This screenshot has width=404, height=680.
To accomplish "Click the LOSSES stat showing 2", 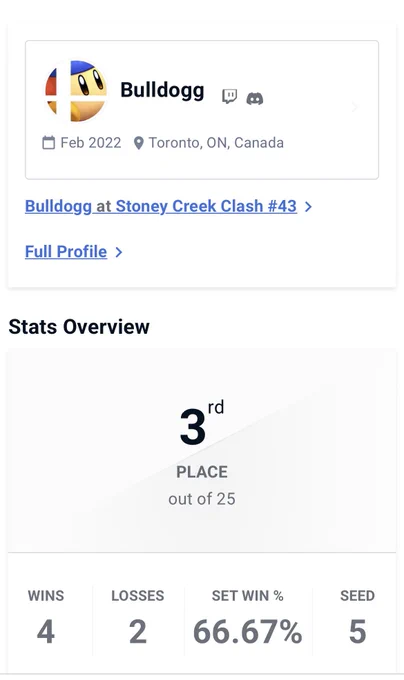I will tap(138, 617).
